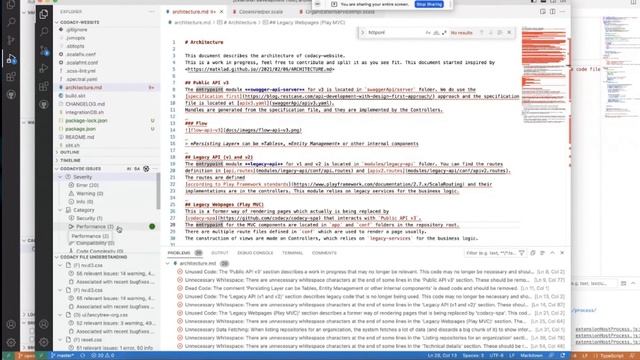The image size is (640, 360).
Task: Switch to second Scala file tab
Action: coord(260,12)
